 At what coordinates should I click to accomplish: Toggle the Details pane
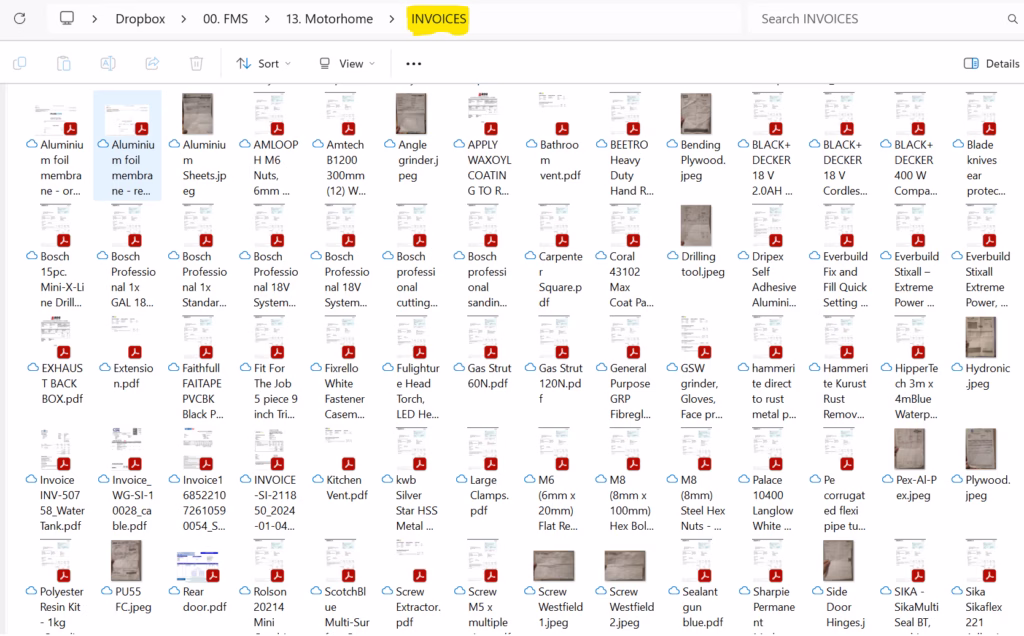click(x=991, y=63)
